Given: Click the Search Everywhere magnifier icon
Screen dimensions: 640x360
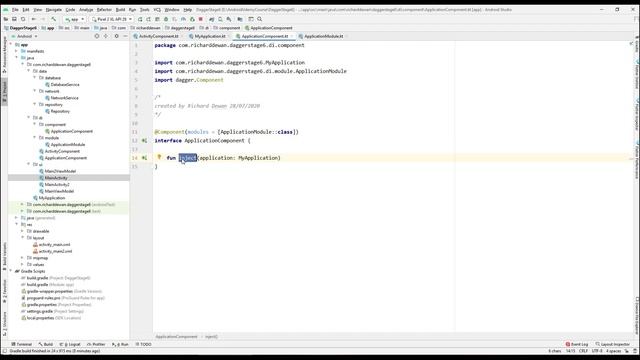Looking at the screenshot, I should point(260,19).
